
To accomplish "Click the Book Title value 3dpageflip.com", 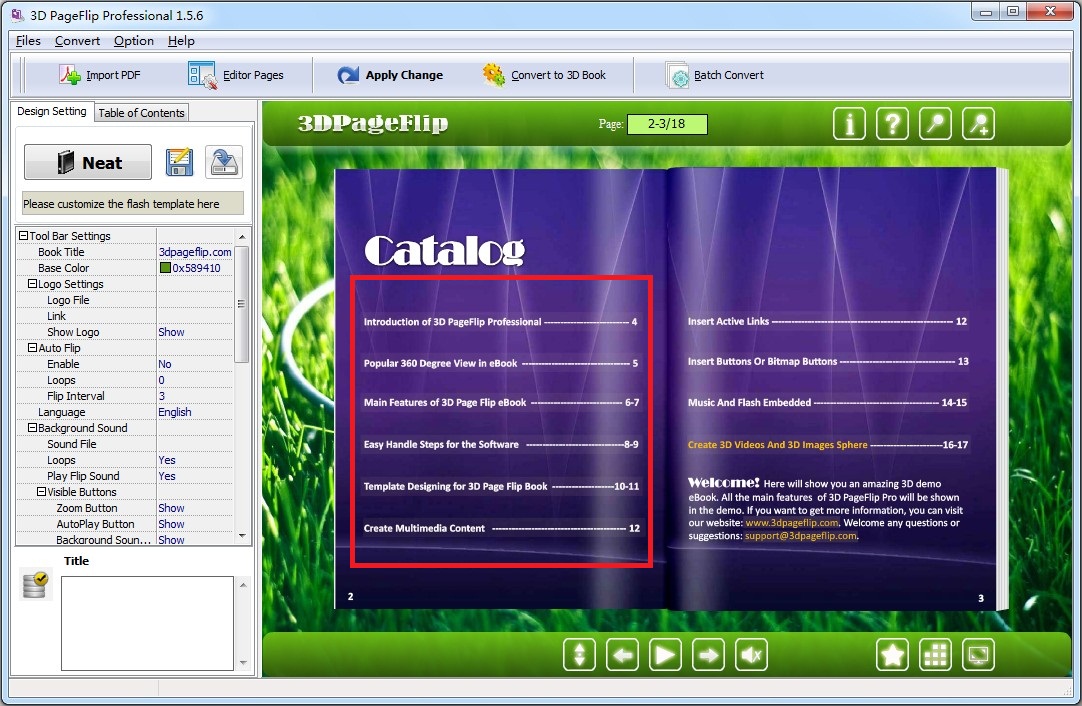I will click(x=195, y=252).
